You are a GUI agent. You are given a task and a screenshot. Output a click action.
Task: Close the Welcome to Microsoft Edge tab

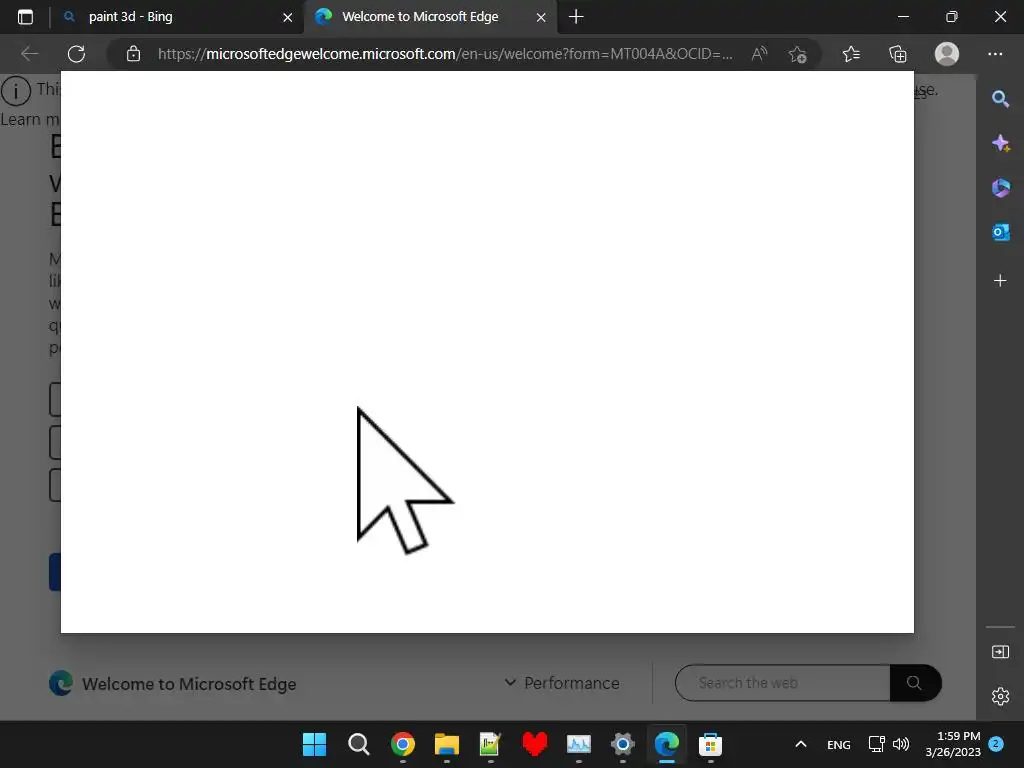pyautogui.click(x=541, y=18)
